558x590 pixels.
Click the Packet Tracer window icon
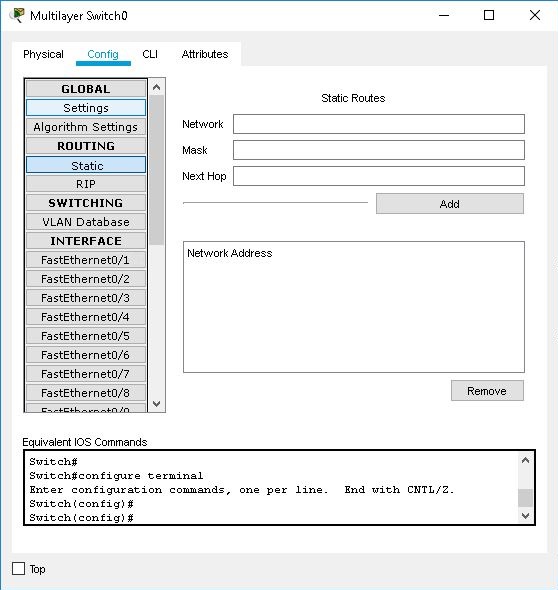(x=17, y=15)
